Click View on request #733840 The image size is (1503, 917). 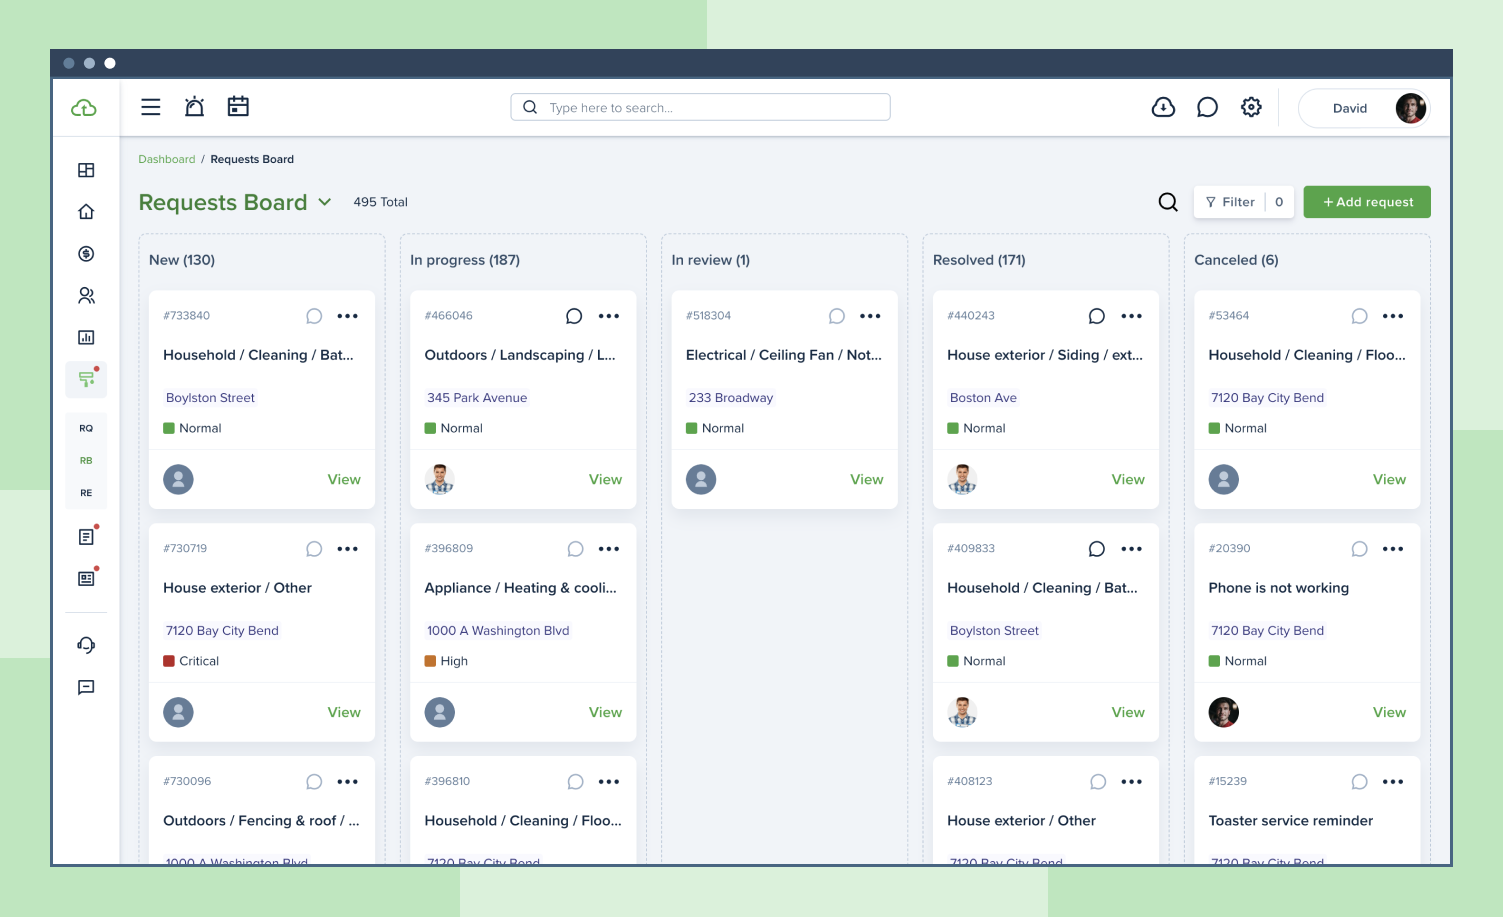tap(344, 480)
